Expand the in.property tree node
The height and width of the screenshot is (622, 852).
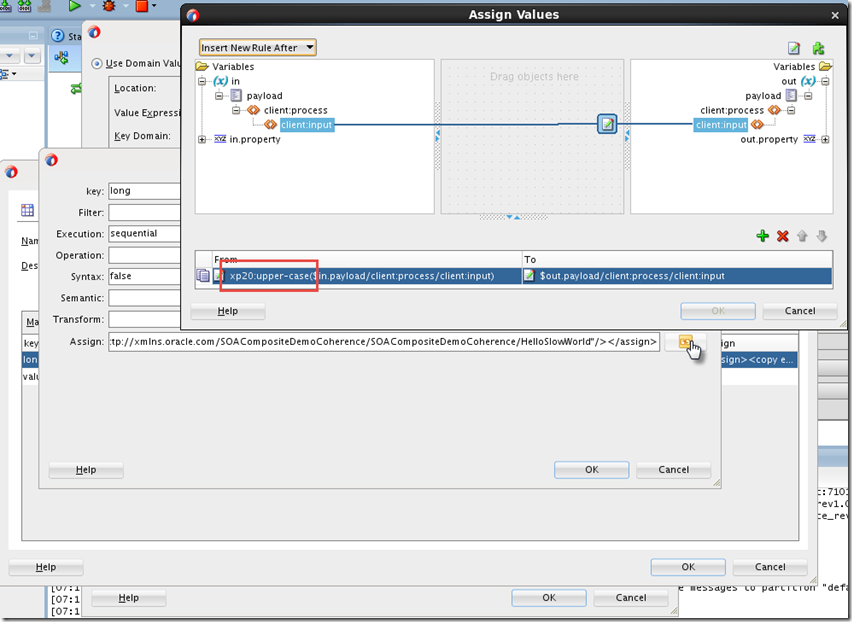tap(202, 140)
